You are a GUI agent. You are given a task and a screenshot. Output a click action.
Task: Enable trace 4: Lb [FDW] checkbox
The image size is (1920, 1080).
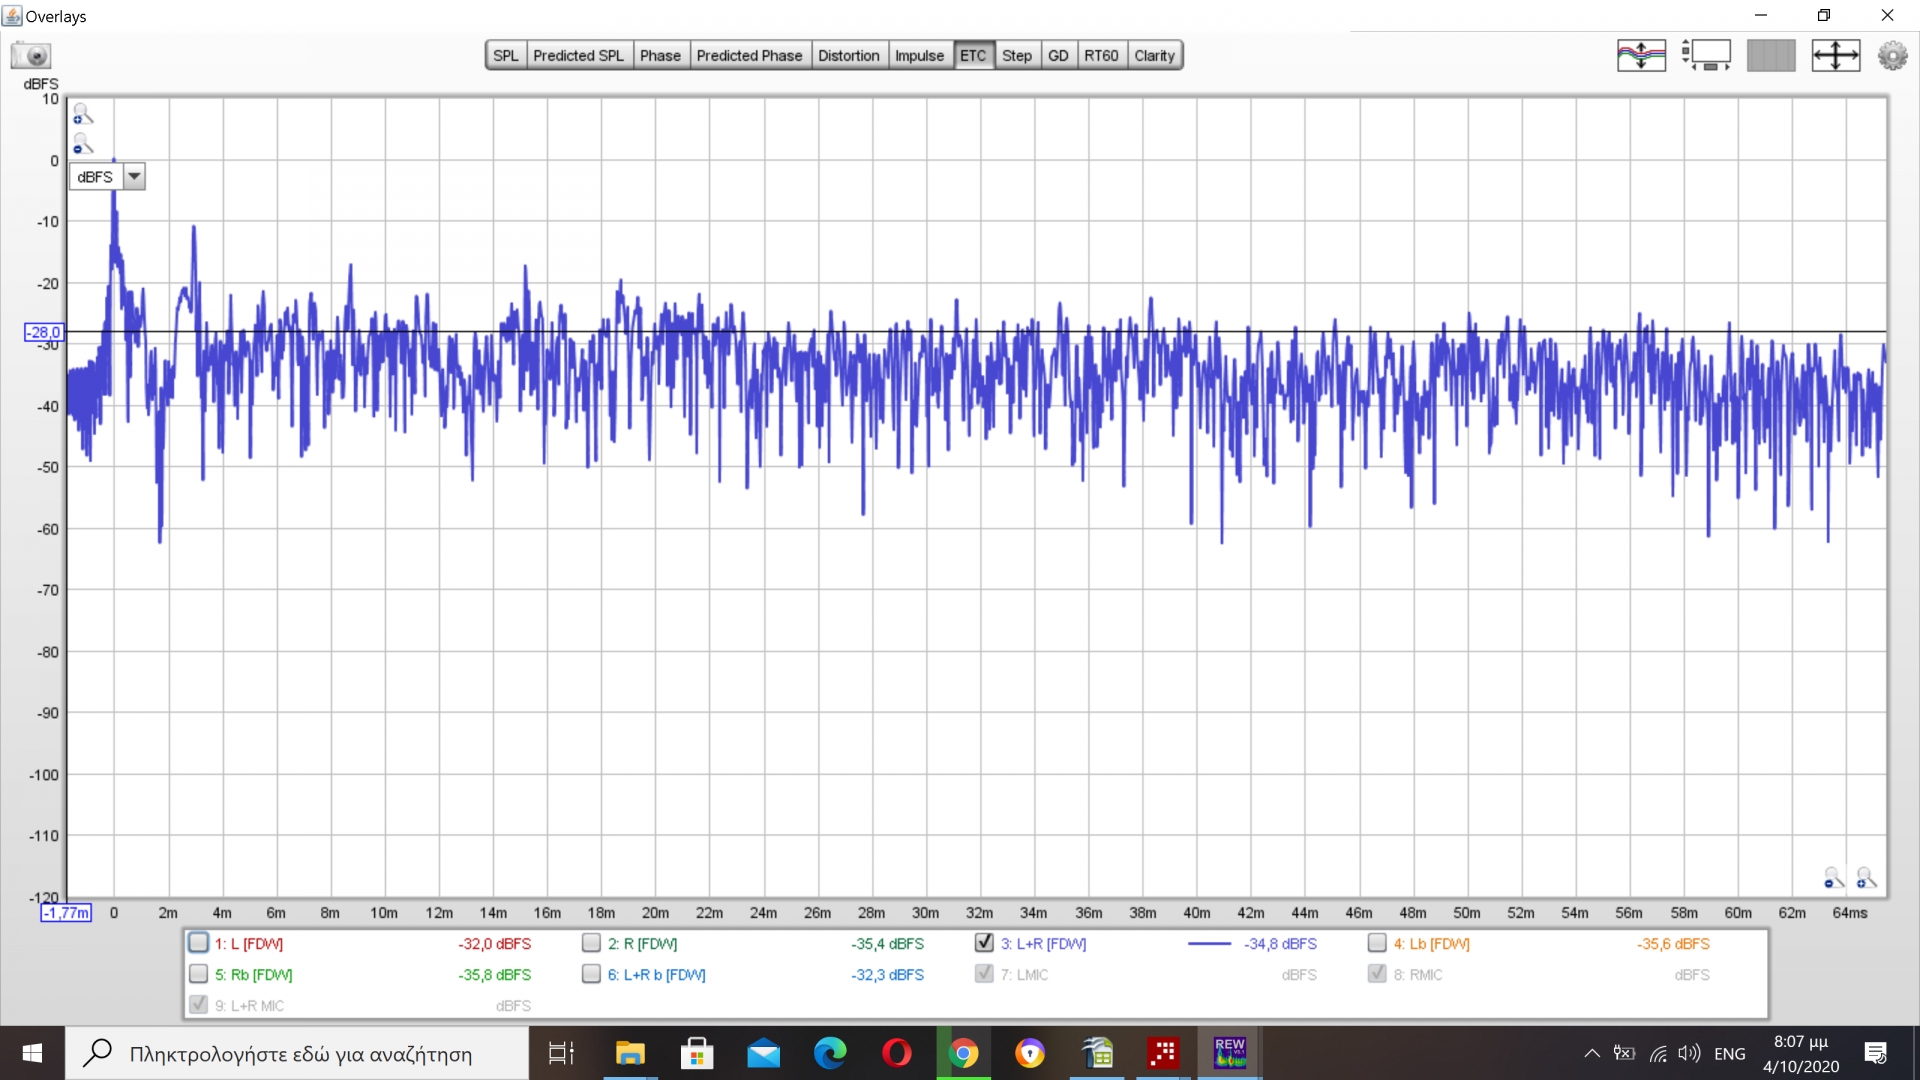point(1377,943)
